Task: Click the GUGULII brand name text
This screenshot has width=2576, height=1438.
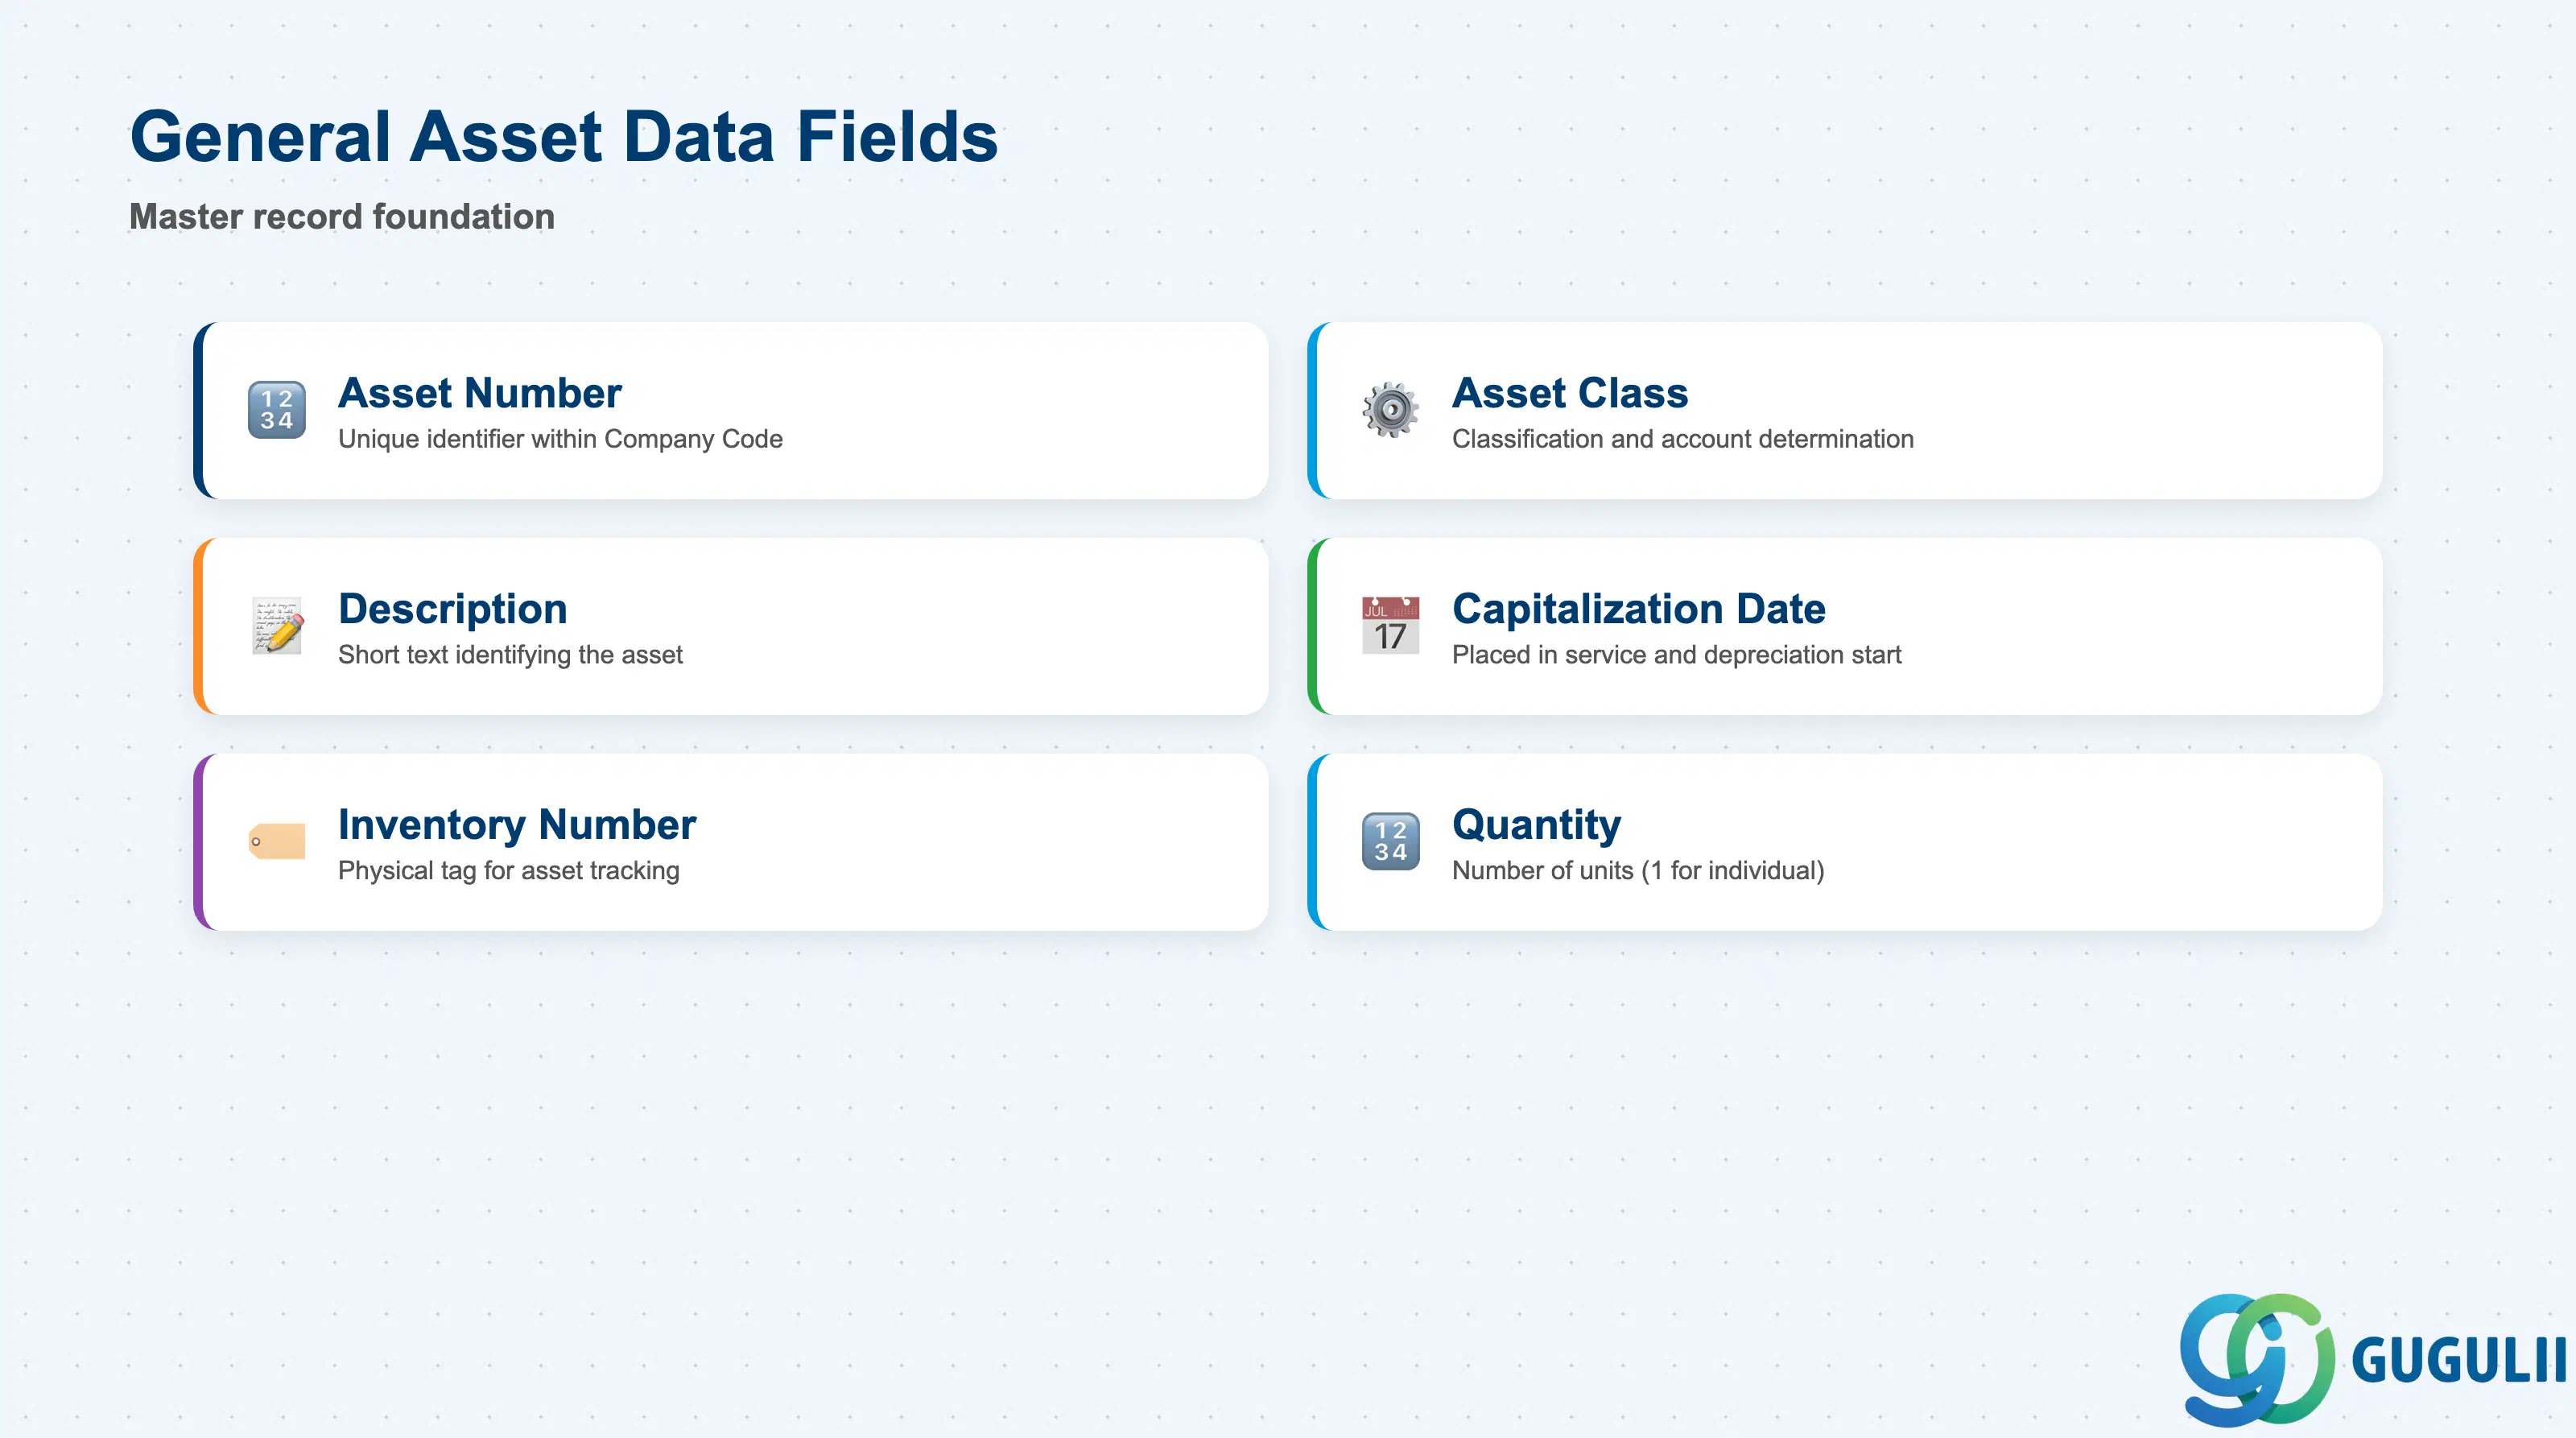Action: [x=2459, y=1361]
